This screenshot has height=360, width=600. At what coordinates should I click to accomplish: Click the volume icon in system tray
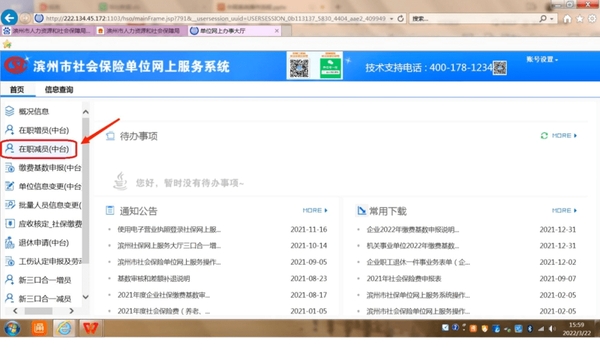[552, 329]
